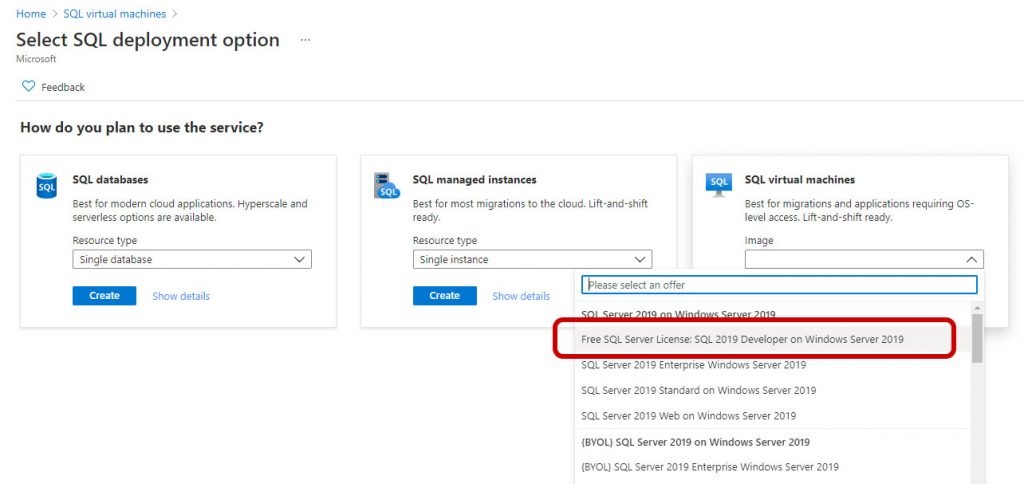Choose SQL Server 2019 Standard on Windows Server

[698, 390]
